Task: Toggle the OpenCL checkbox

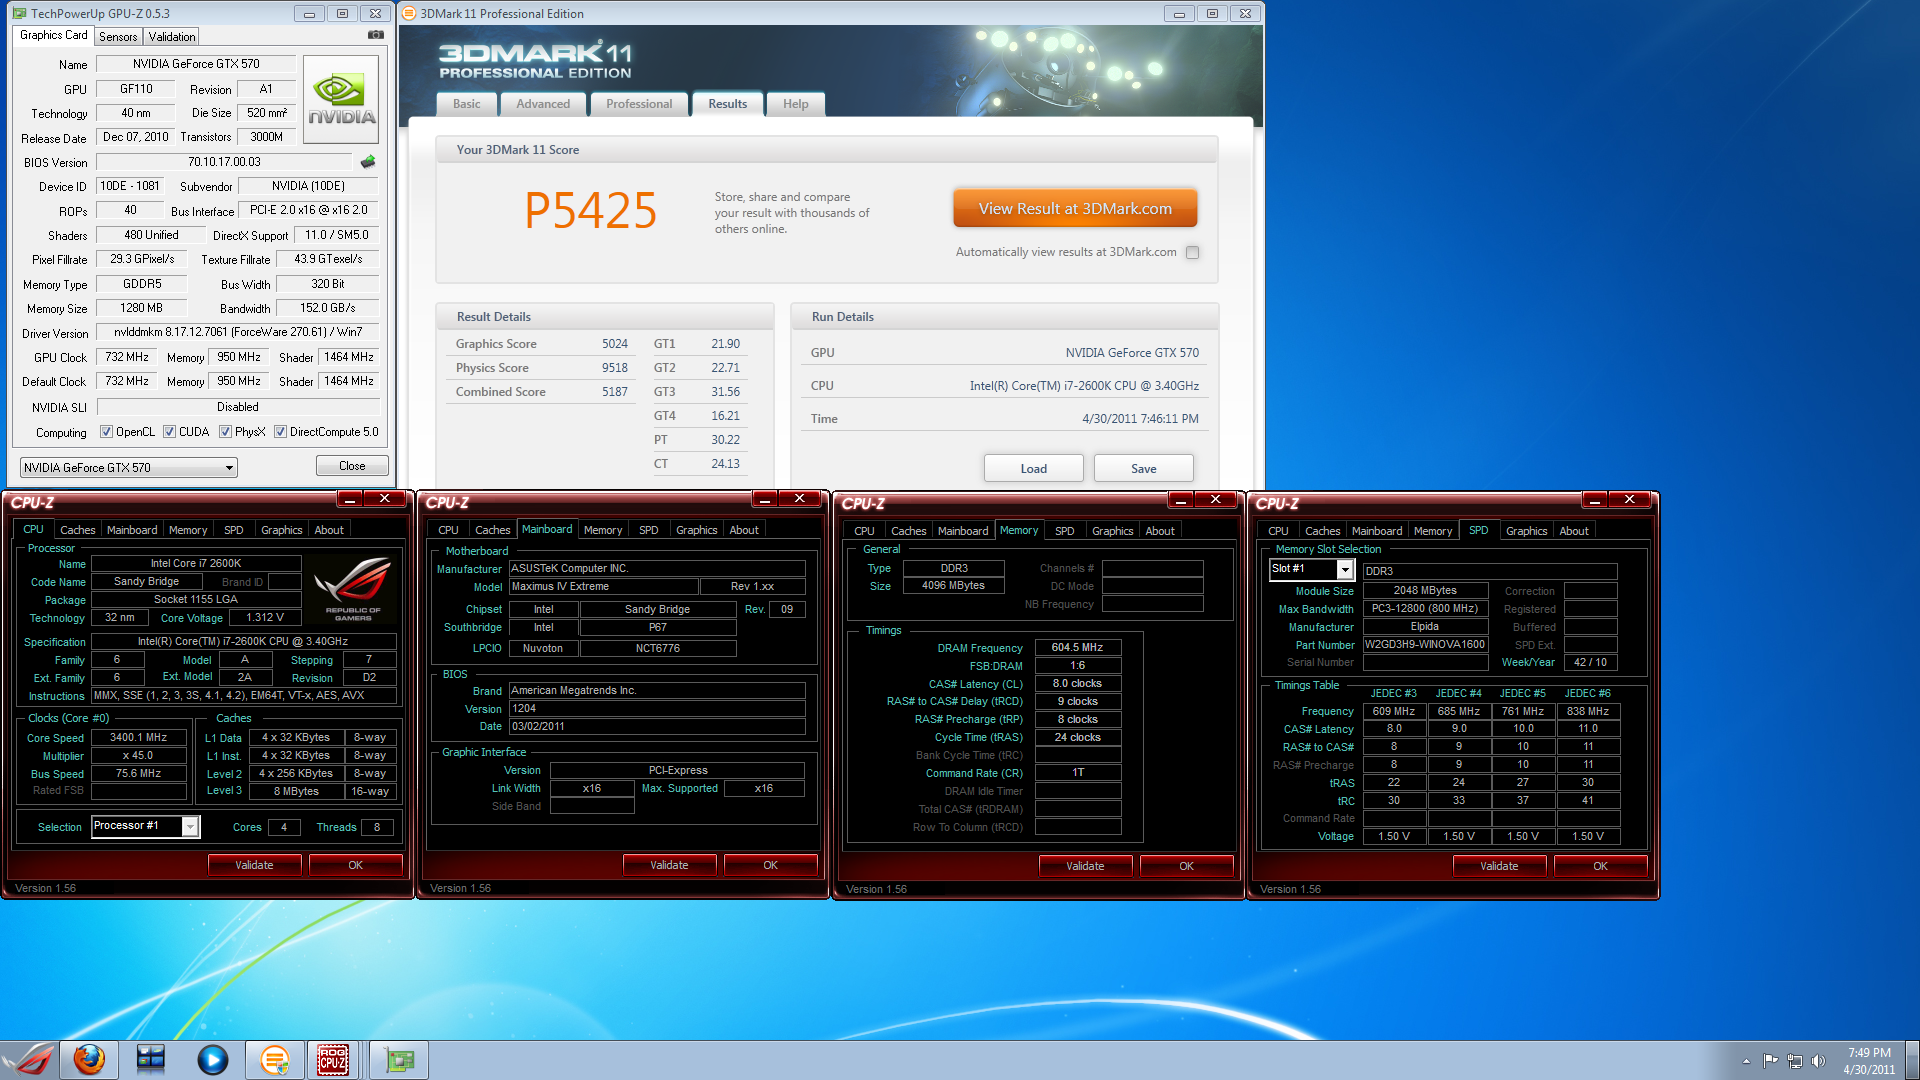Action: (x=106, y=432)
